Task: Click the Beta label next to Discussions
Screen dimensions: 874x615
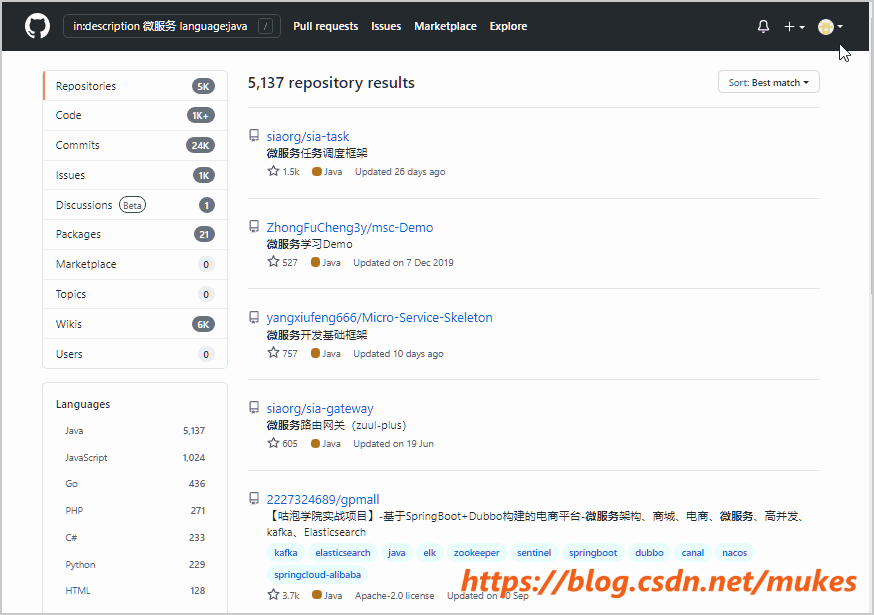Action: click(x=132, y=205)
